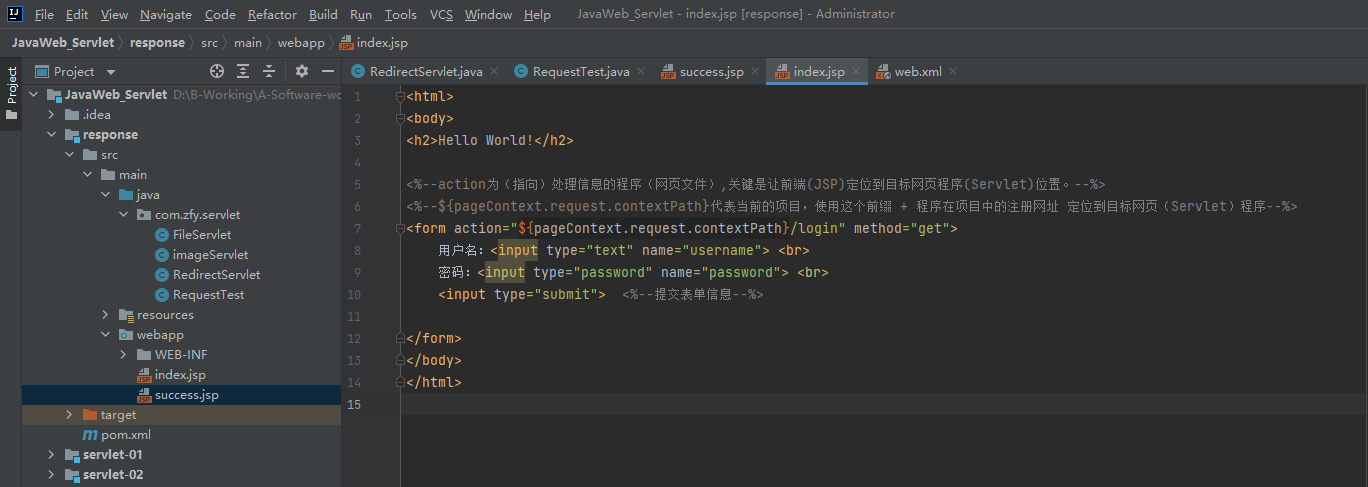Click the Expand All icon in Project panel
This screenshot has width=1368, height=487.
coord(243,71)
